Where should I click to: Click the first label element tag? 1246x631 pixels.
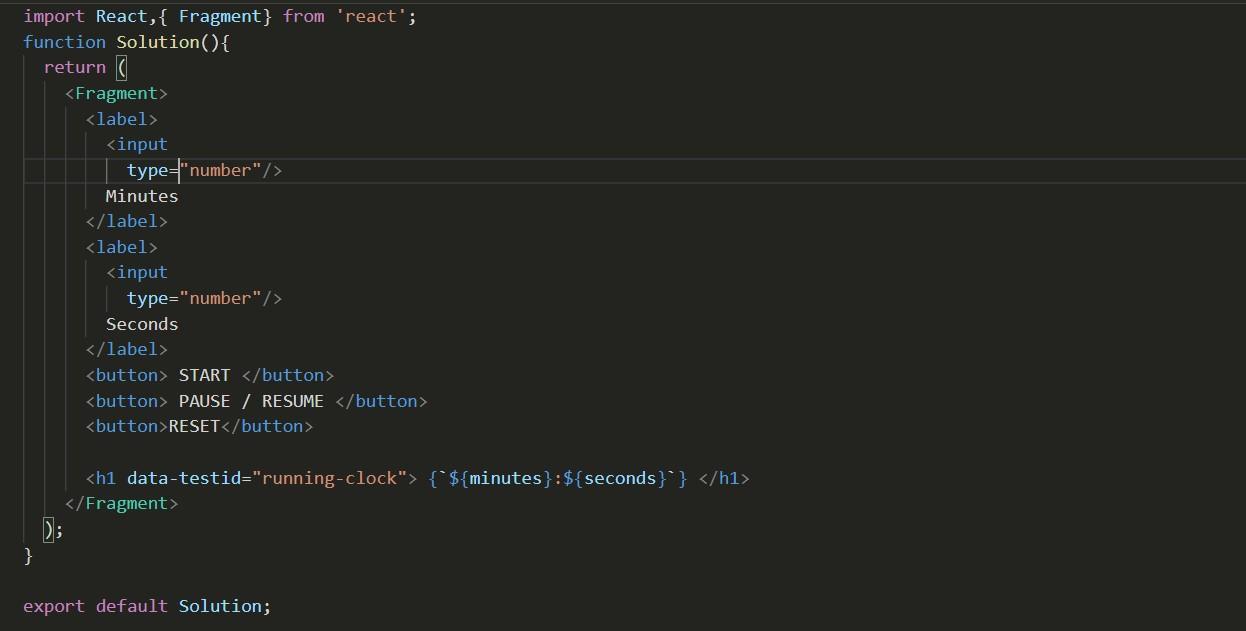click(120, 119)
